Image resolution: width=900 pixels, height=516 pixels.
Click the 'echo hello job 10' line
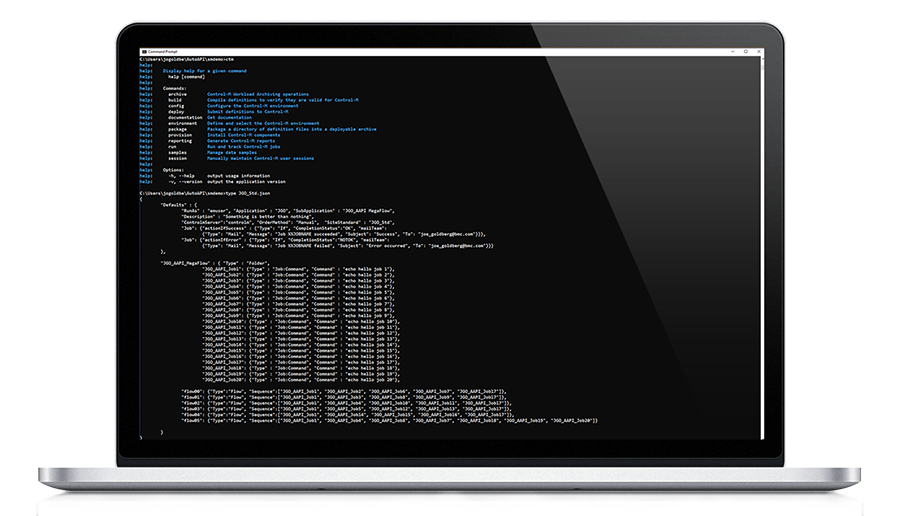301,321
